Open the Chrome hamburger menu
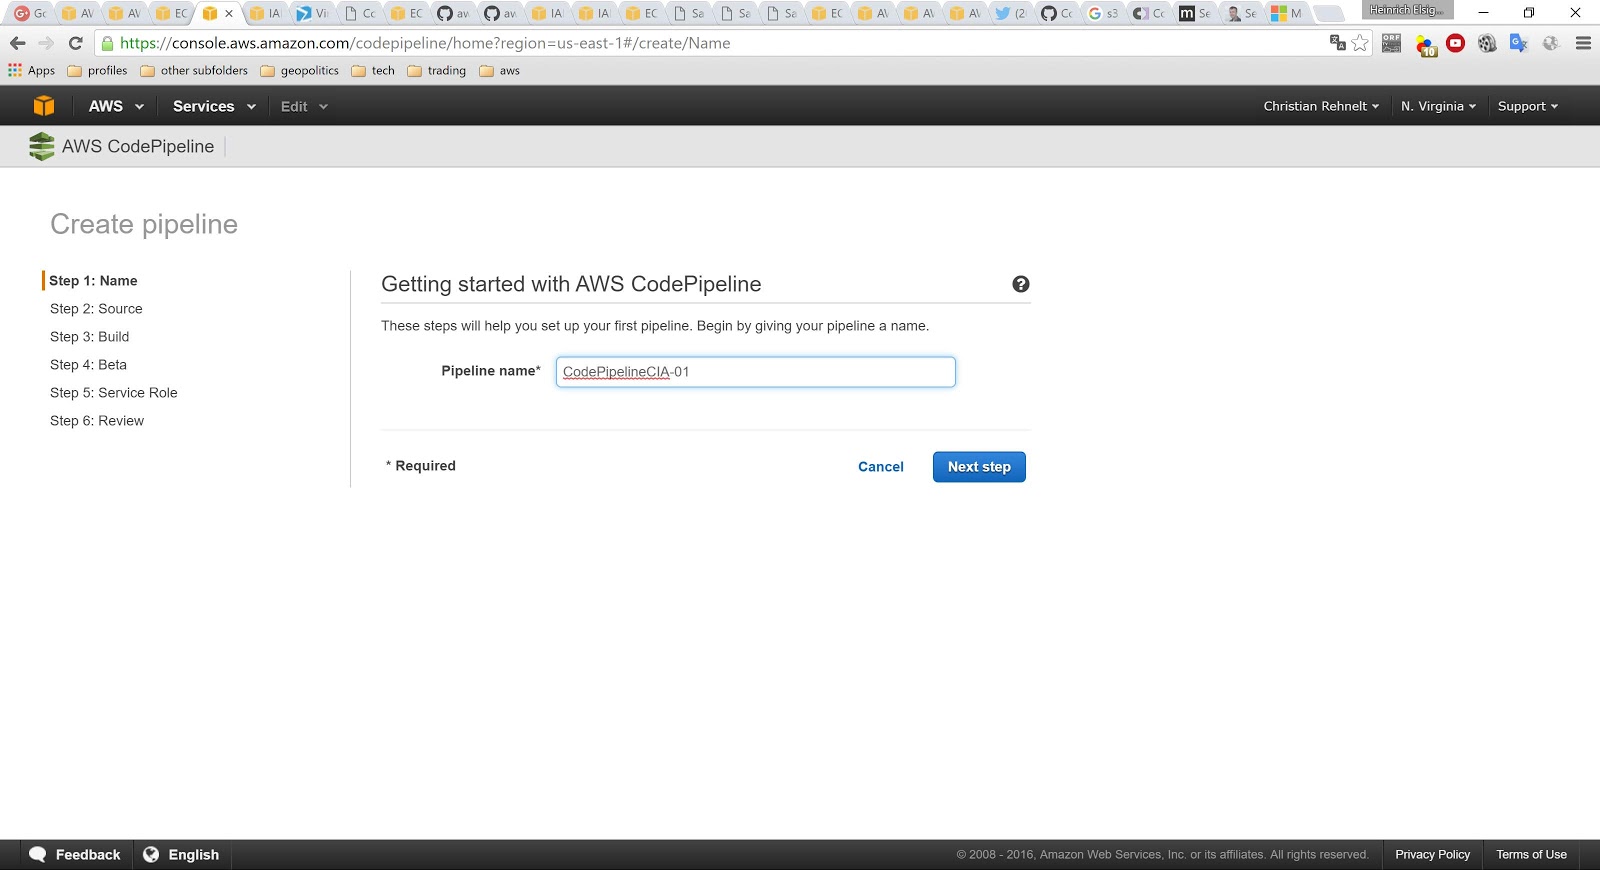 point(1583,43)
